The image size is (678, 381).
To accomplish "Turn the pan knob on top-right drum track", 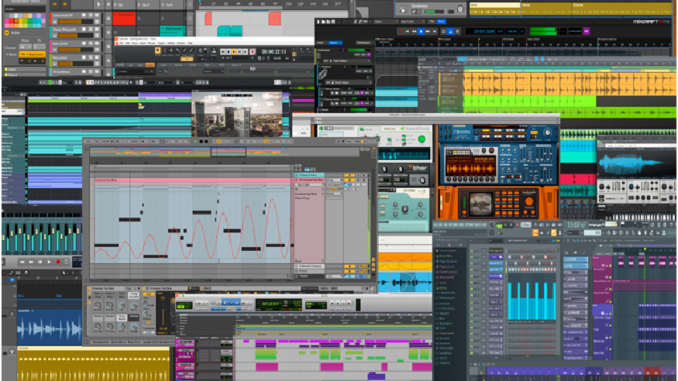I will (460, 9).
